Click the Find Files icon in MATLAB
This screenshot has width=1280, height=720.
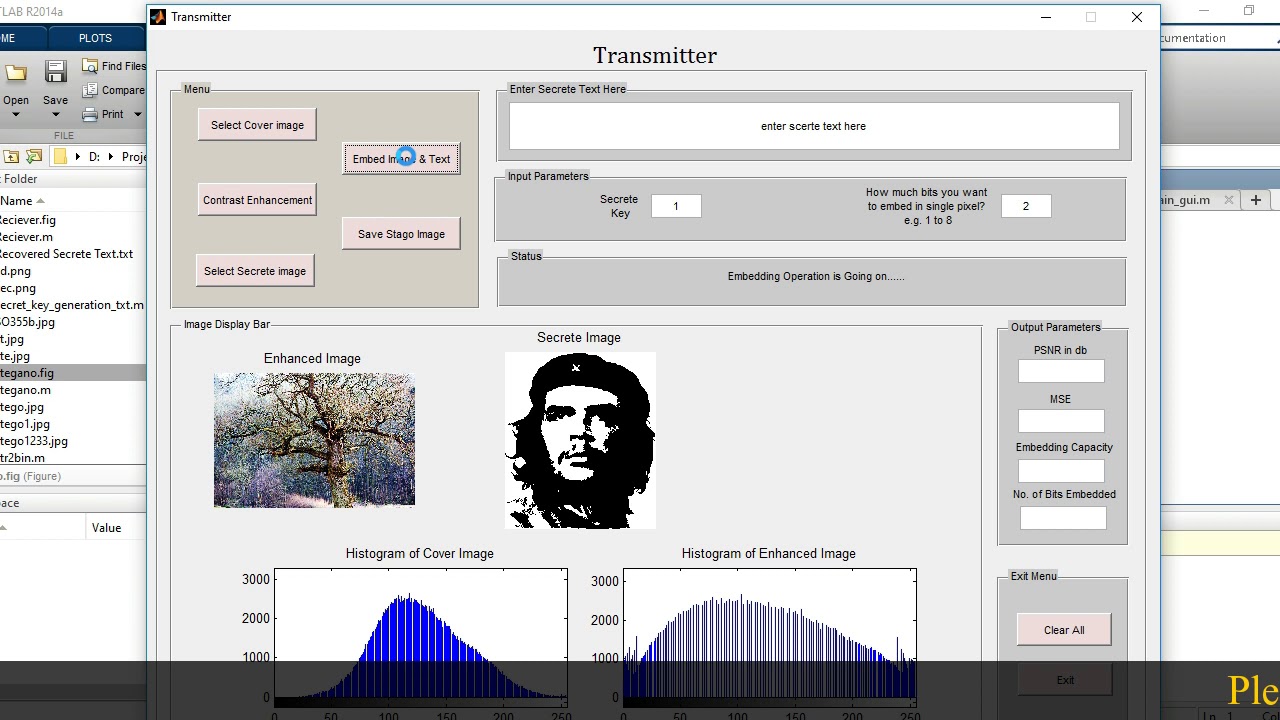coord(90,66)
